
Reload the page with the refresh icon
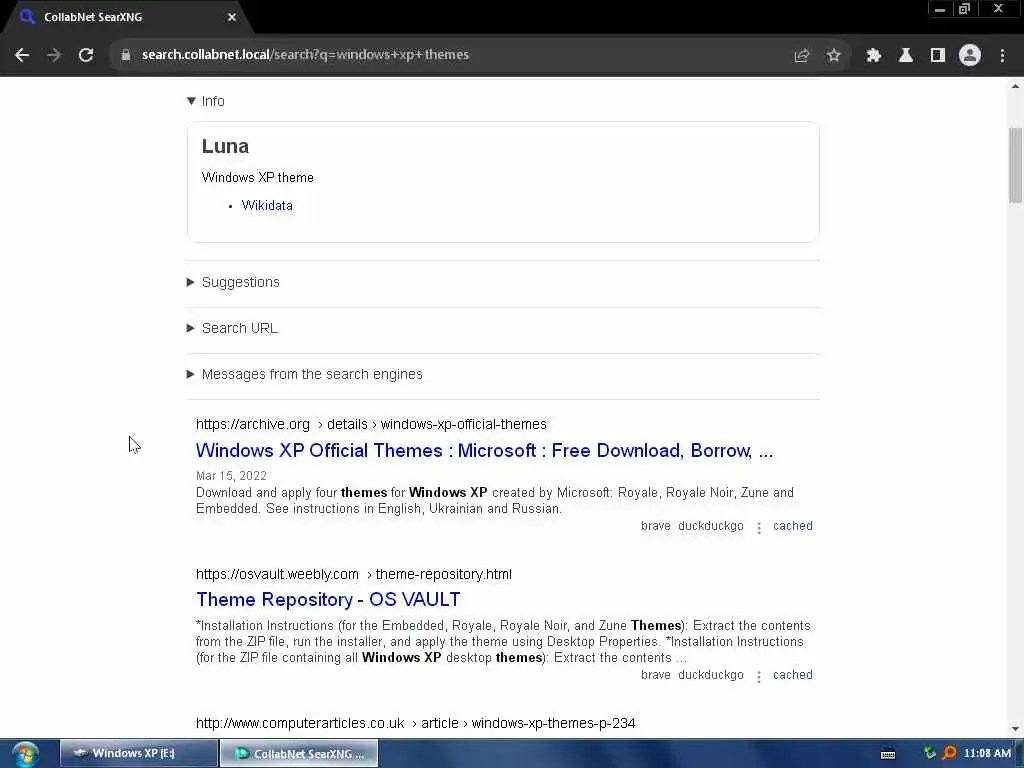(x=86, y=55)
